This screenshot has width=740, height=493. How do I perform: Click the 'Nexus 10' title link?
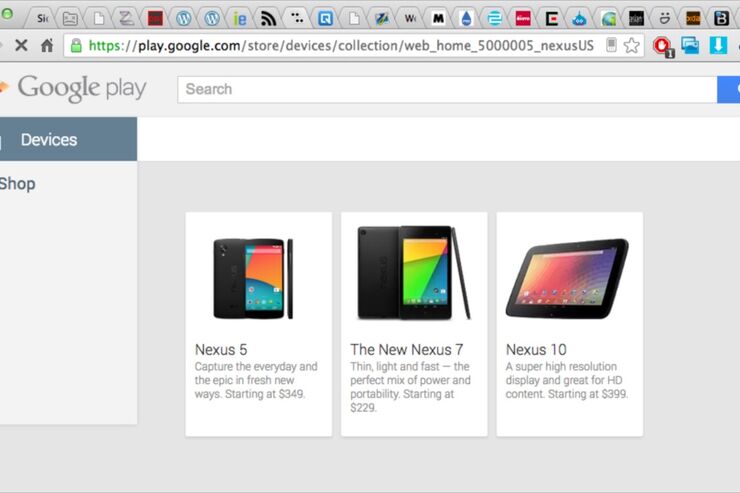coord(536,350)
